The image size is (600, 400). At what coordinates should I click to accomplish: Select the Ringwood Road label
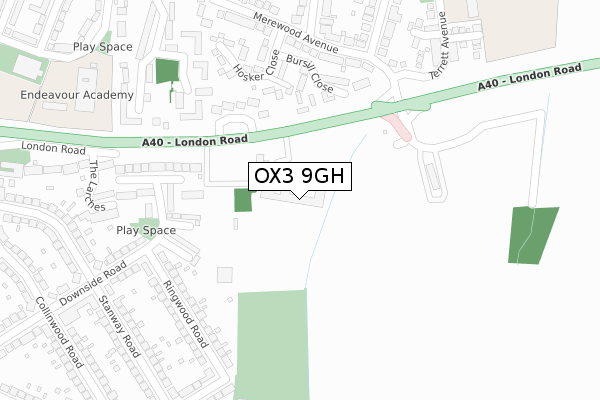tap(186, 314)
